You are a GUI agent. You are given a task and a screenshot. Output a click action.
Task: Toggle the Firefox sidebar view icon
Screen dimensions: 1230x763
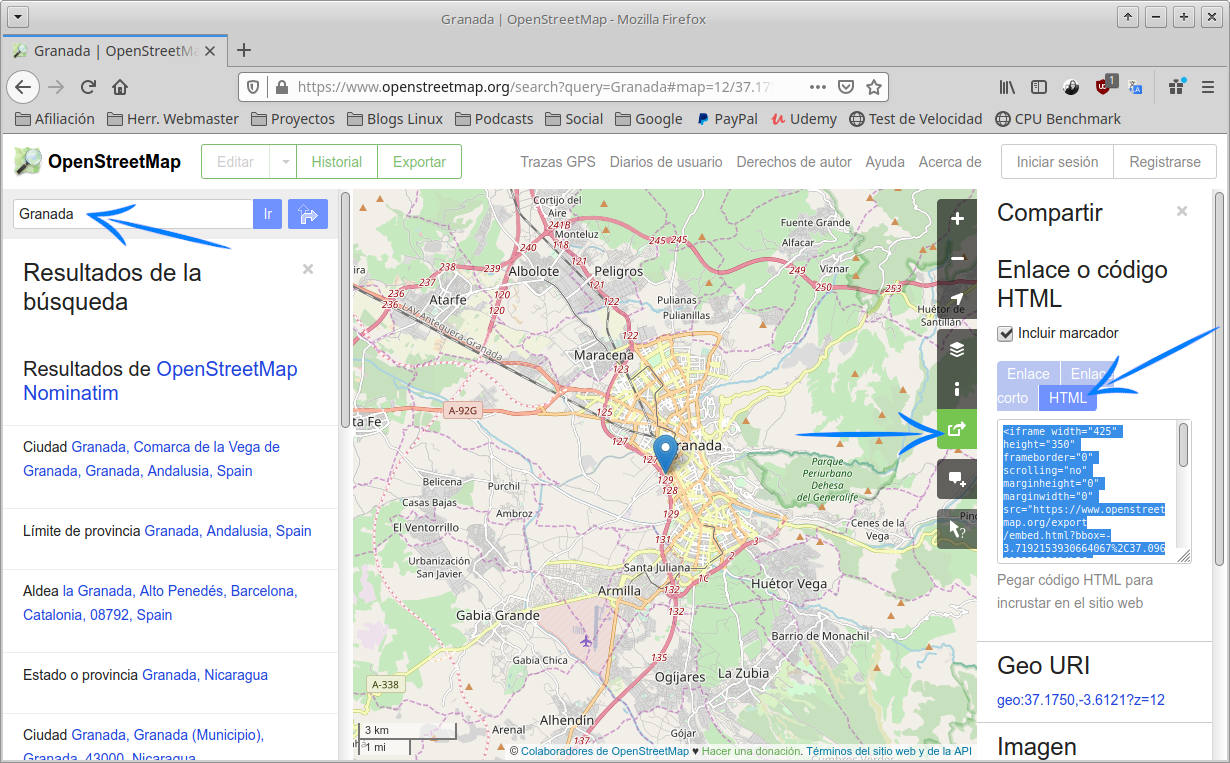(1039, 87)
